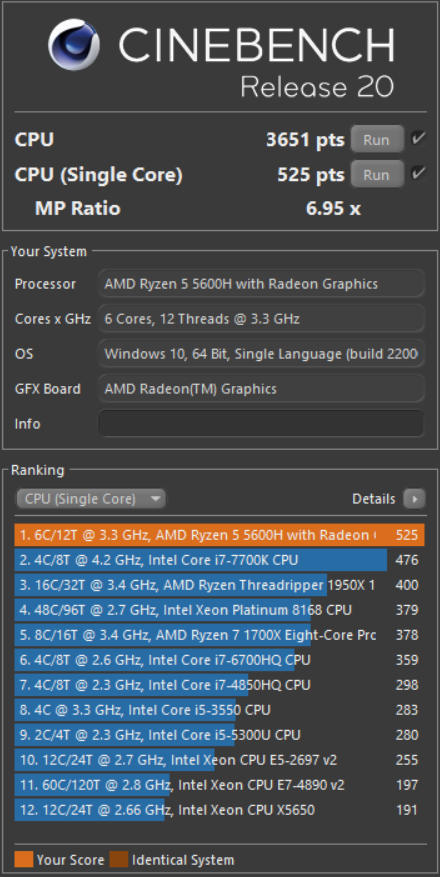
Task: Select the orange Ryzen 5 5600H ranking entry
Action: [x=219, y=535]
